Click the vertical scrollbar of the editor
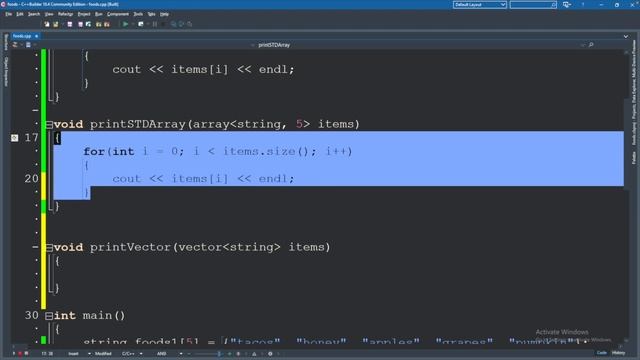 coord(627,196)
